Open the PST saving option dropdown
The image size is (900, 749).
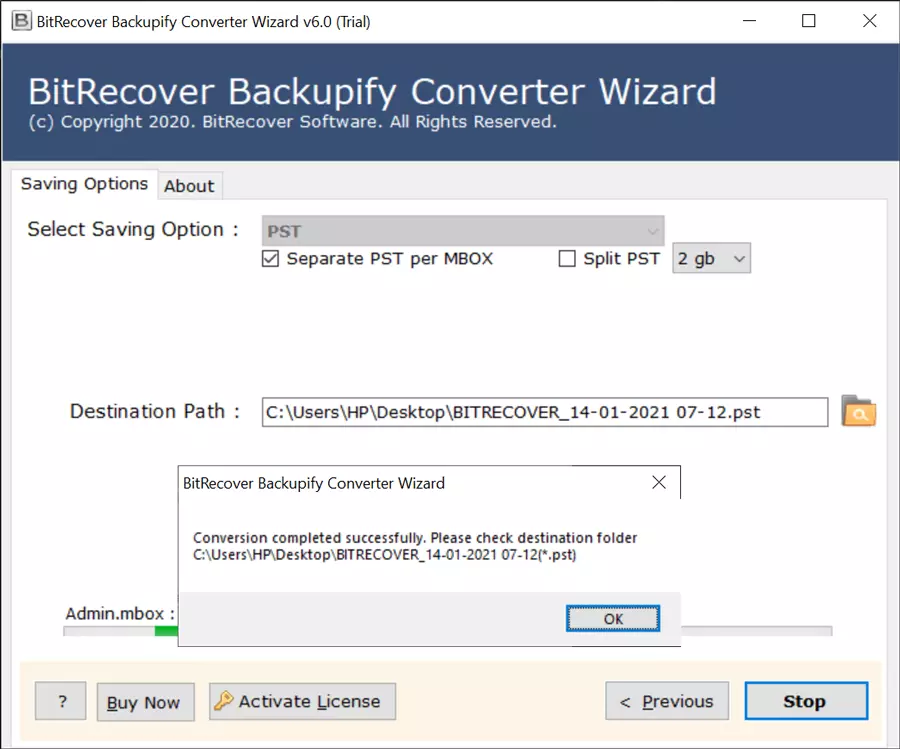(x=463, y=231)
